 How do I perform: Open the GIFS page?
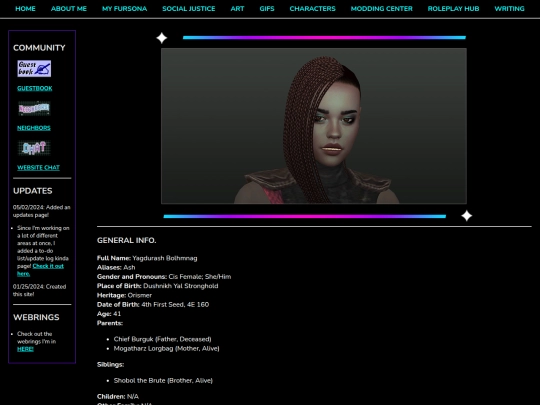pos(267,9)
